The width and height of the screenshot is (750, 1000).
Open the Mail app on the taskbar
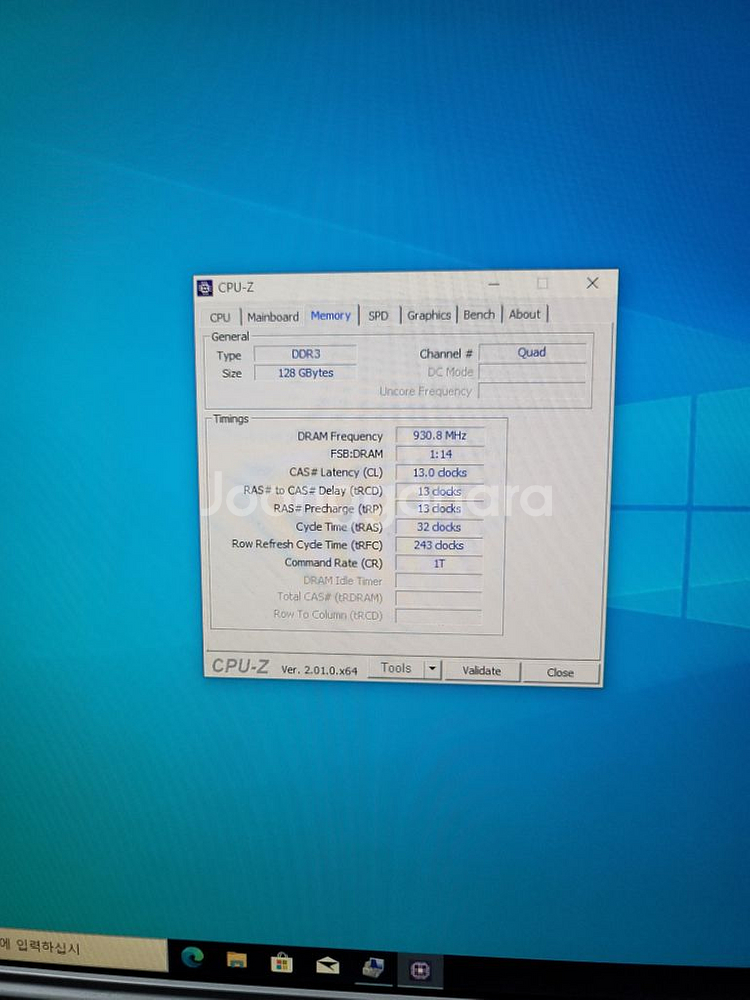[x=328, y=966]
